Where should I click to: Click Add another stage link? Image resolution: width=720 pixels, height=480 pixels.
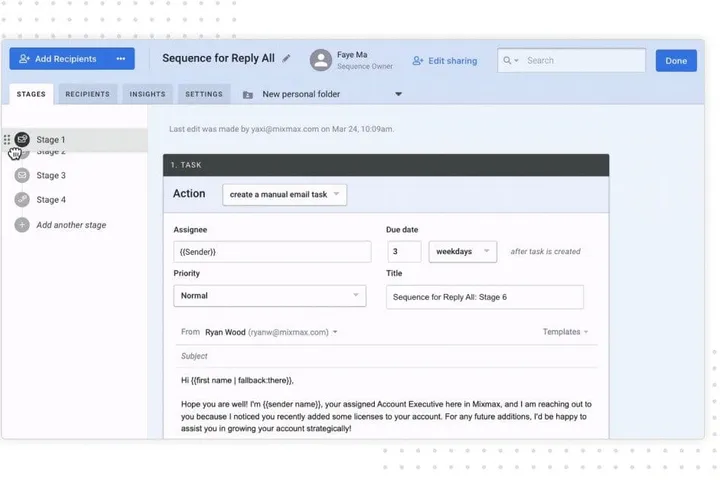coord(71,225)
